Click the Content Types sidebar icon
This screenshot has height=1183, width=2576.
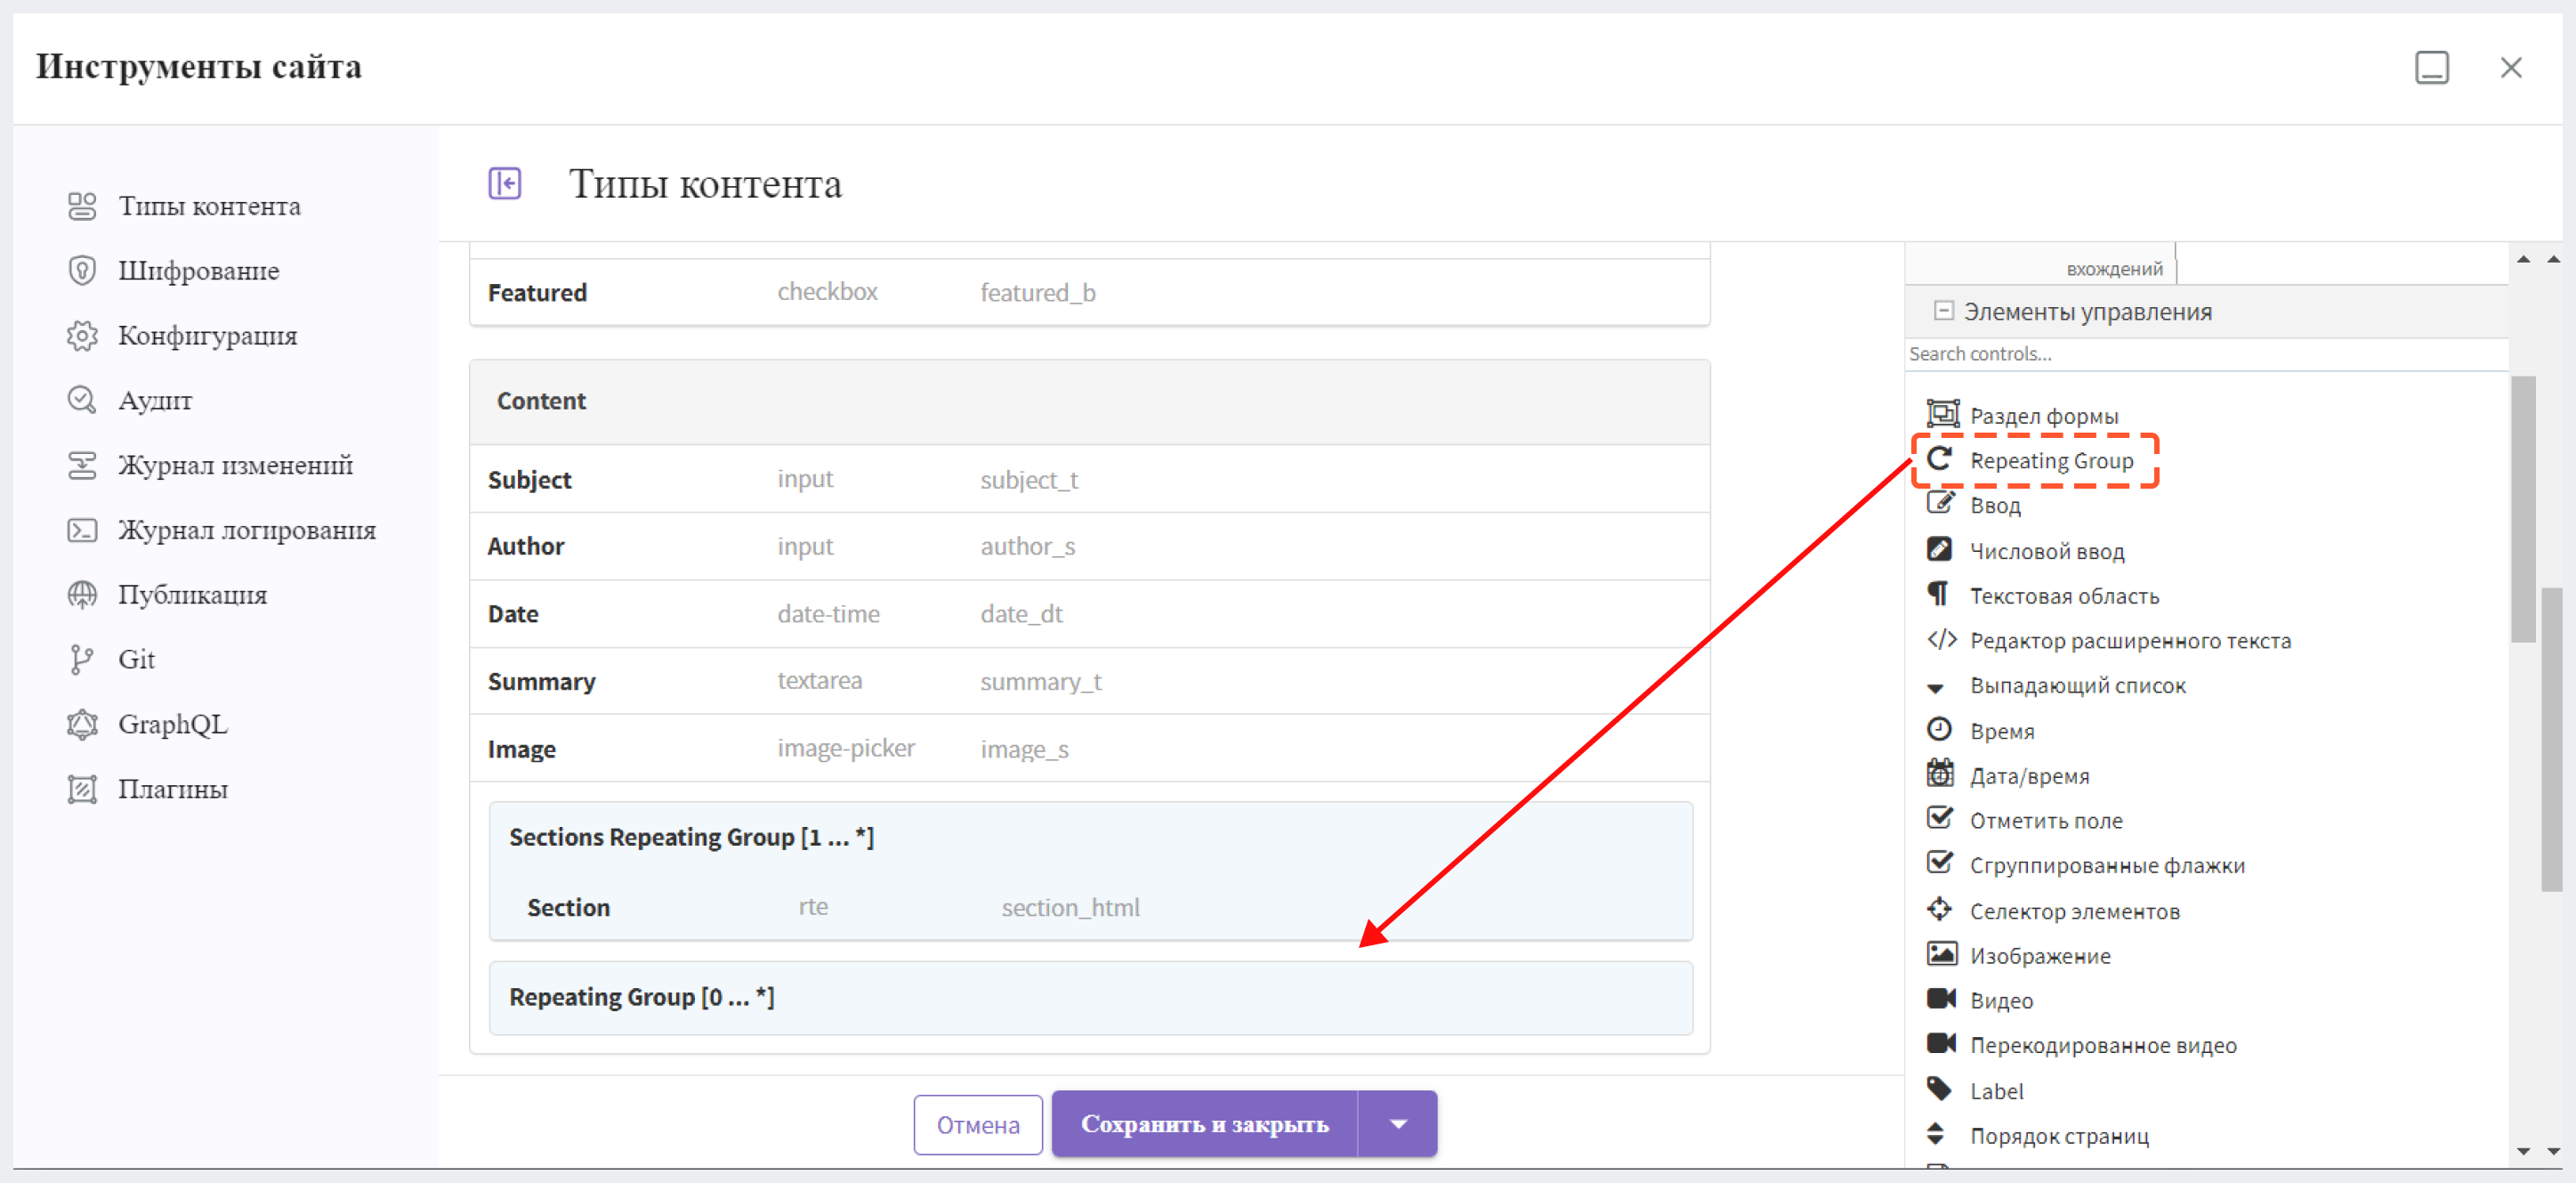pos(82,206)
